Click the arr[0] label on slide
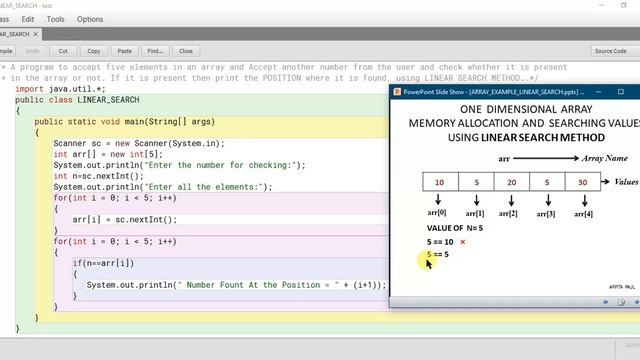Screen dimensions: 640x360 [x=437, y=213]
